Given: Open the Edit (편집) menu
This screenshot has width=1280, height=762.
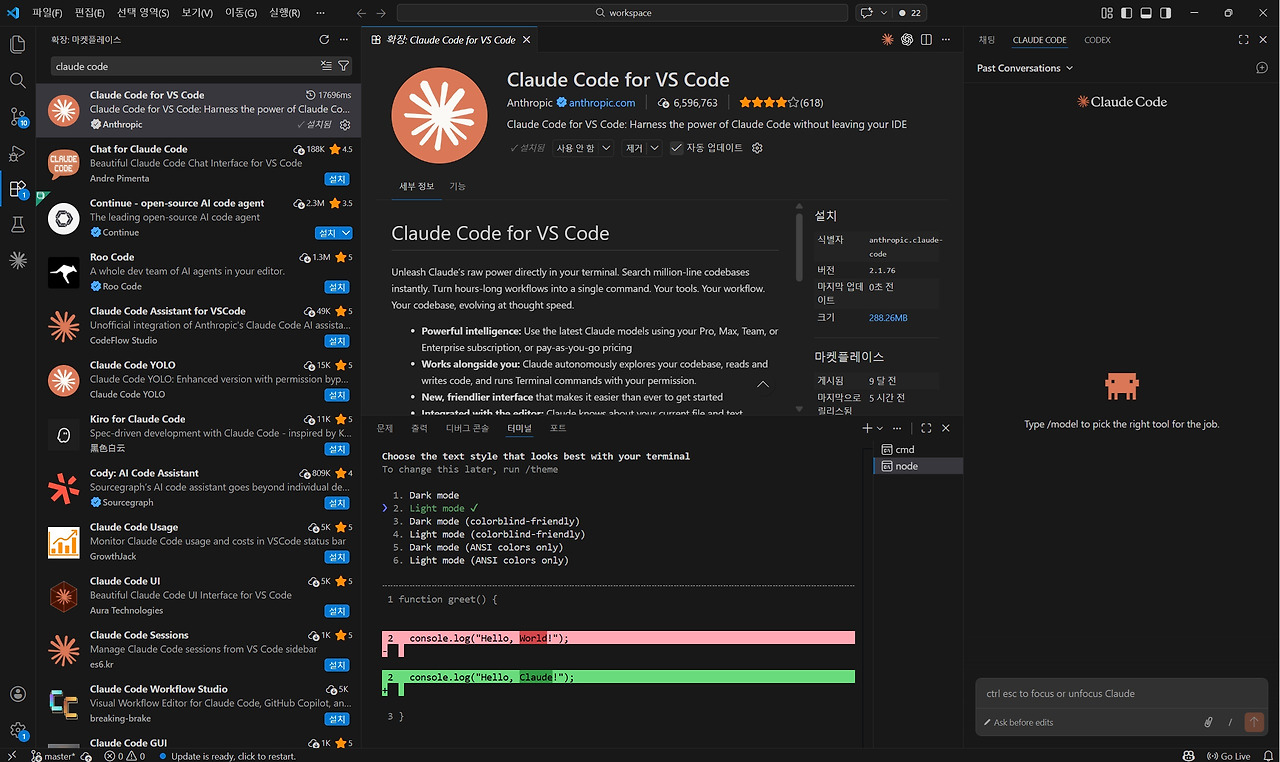Looking at the screenshot, I should pyautogui.click(x=89, y=13).
